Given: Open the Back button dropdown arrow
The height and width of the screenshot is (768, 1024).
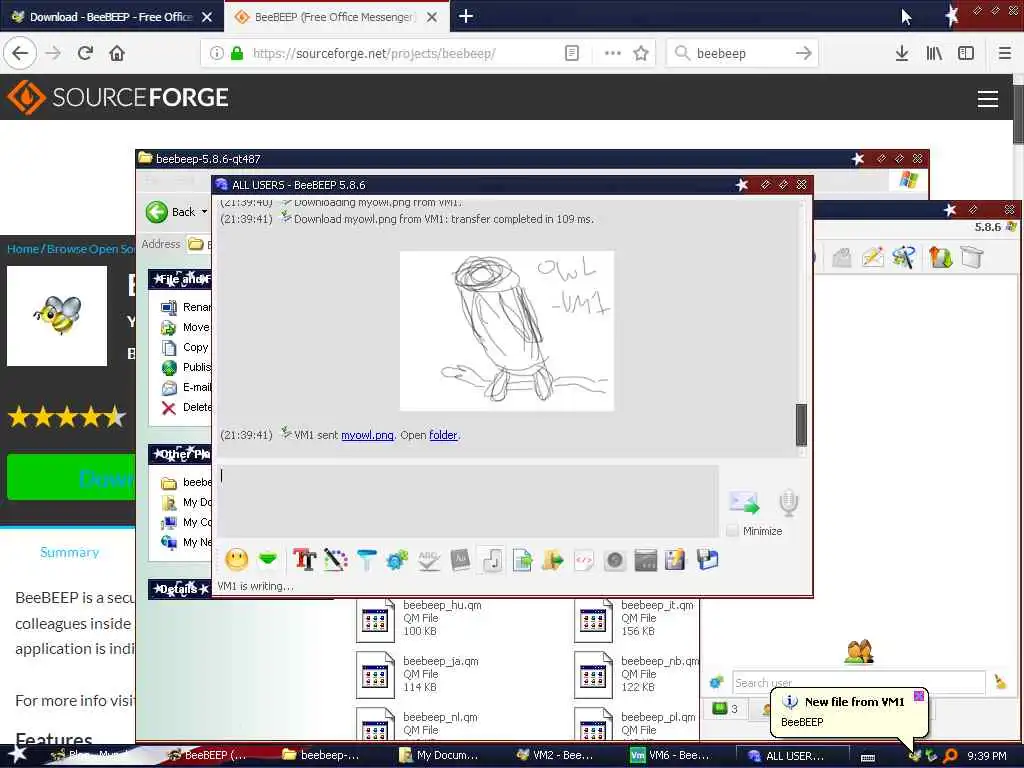Looking at the screenshot, I should click(204, 212).
